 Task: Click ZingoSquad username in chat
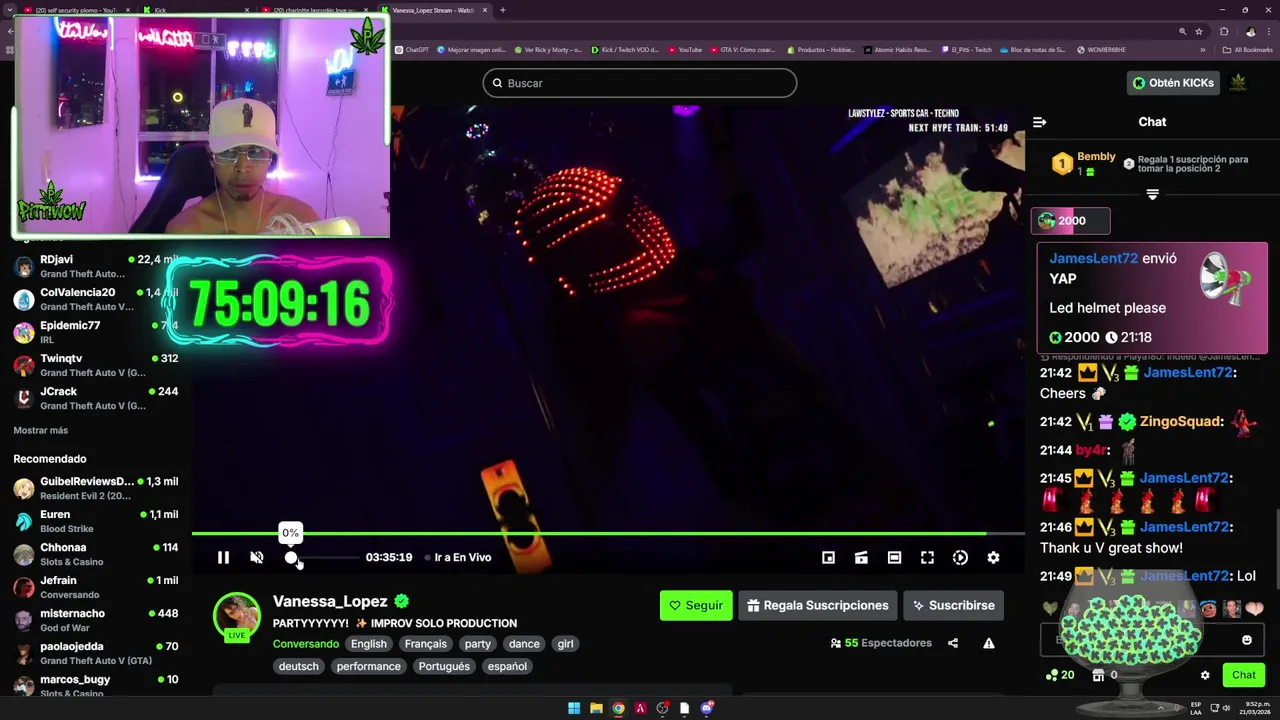pos(1182,422)
